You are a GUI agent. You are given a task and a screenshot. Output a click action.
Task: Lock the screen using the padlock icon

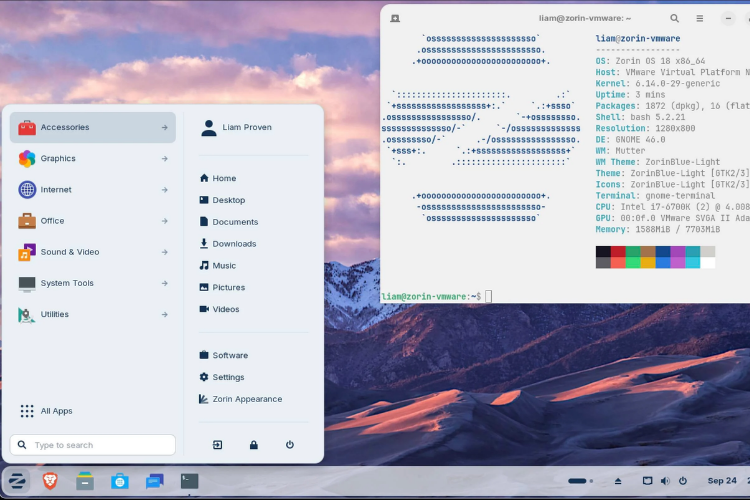tap(254, 445)
